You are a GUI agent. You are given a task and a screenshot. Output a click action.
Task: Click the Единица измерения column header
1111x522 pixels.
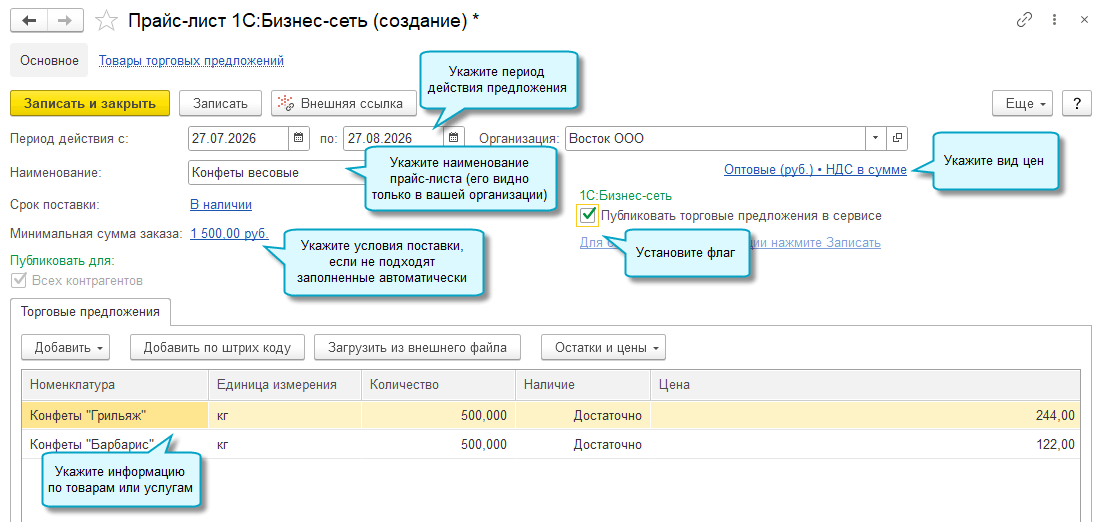[285, 385]
